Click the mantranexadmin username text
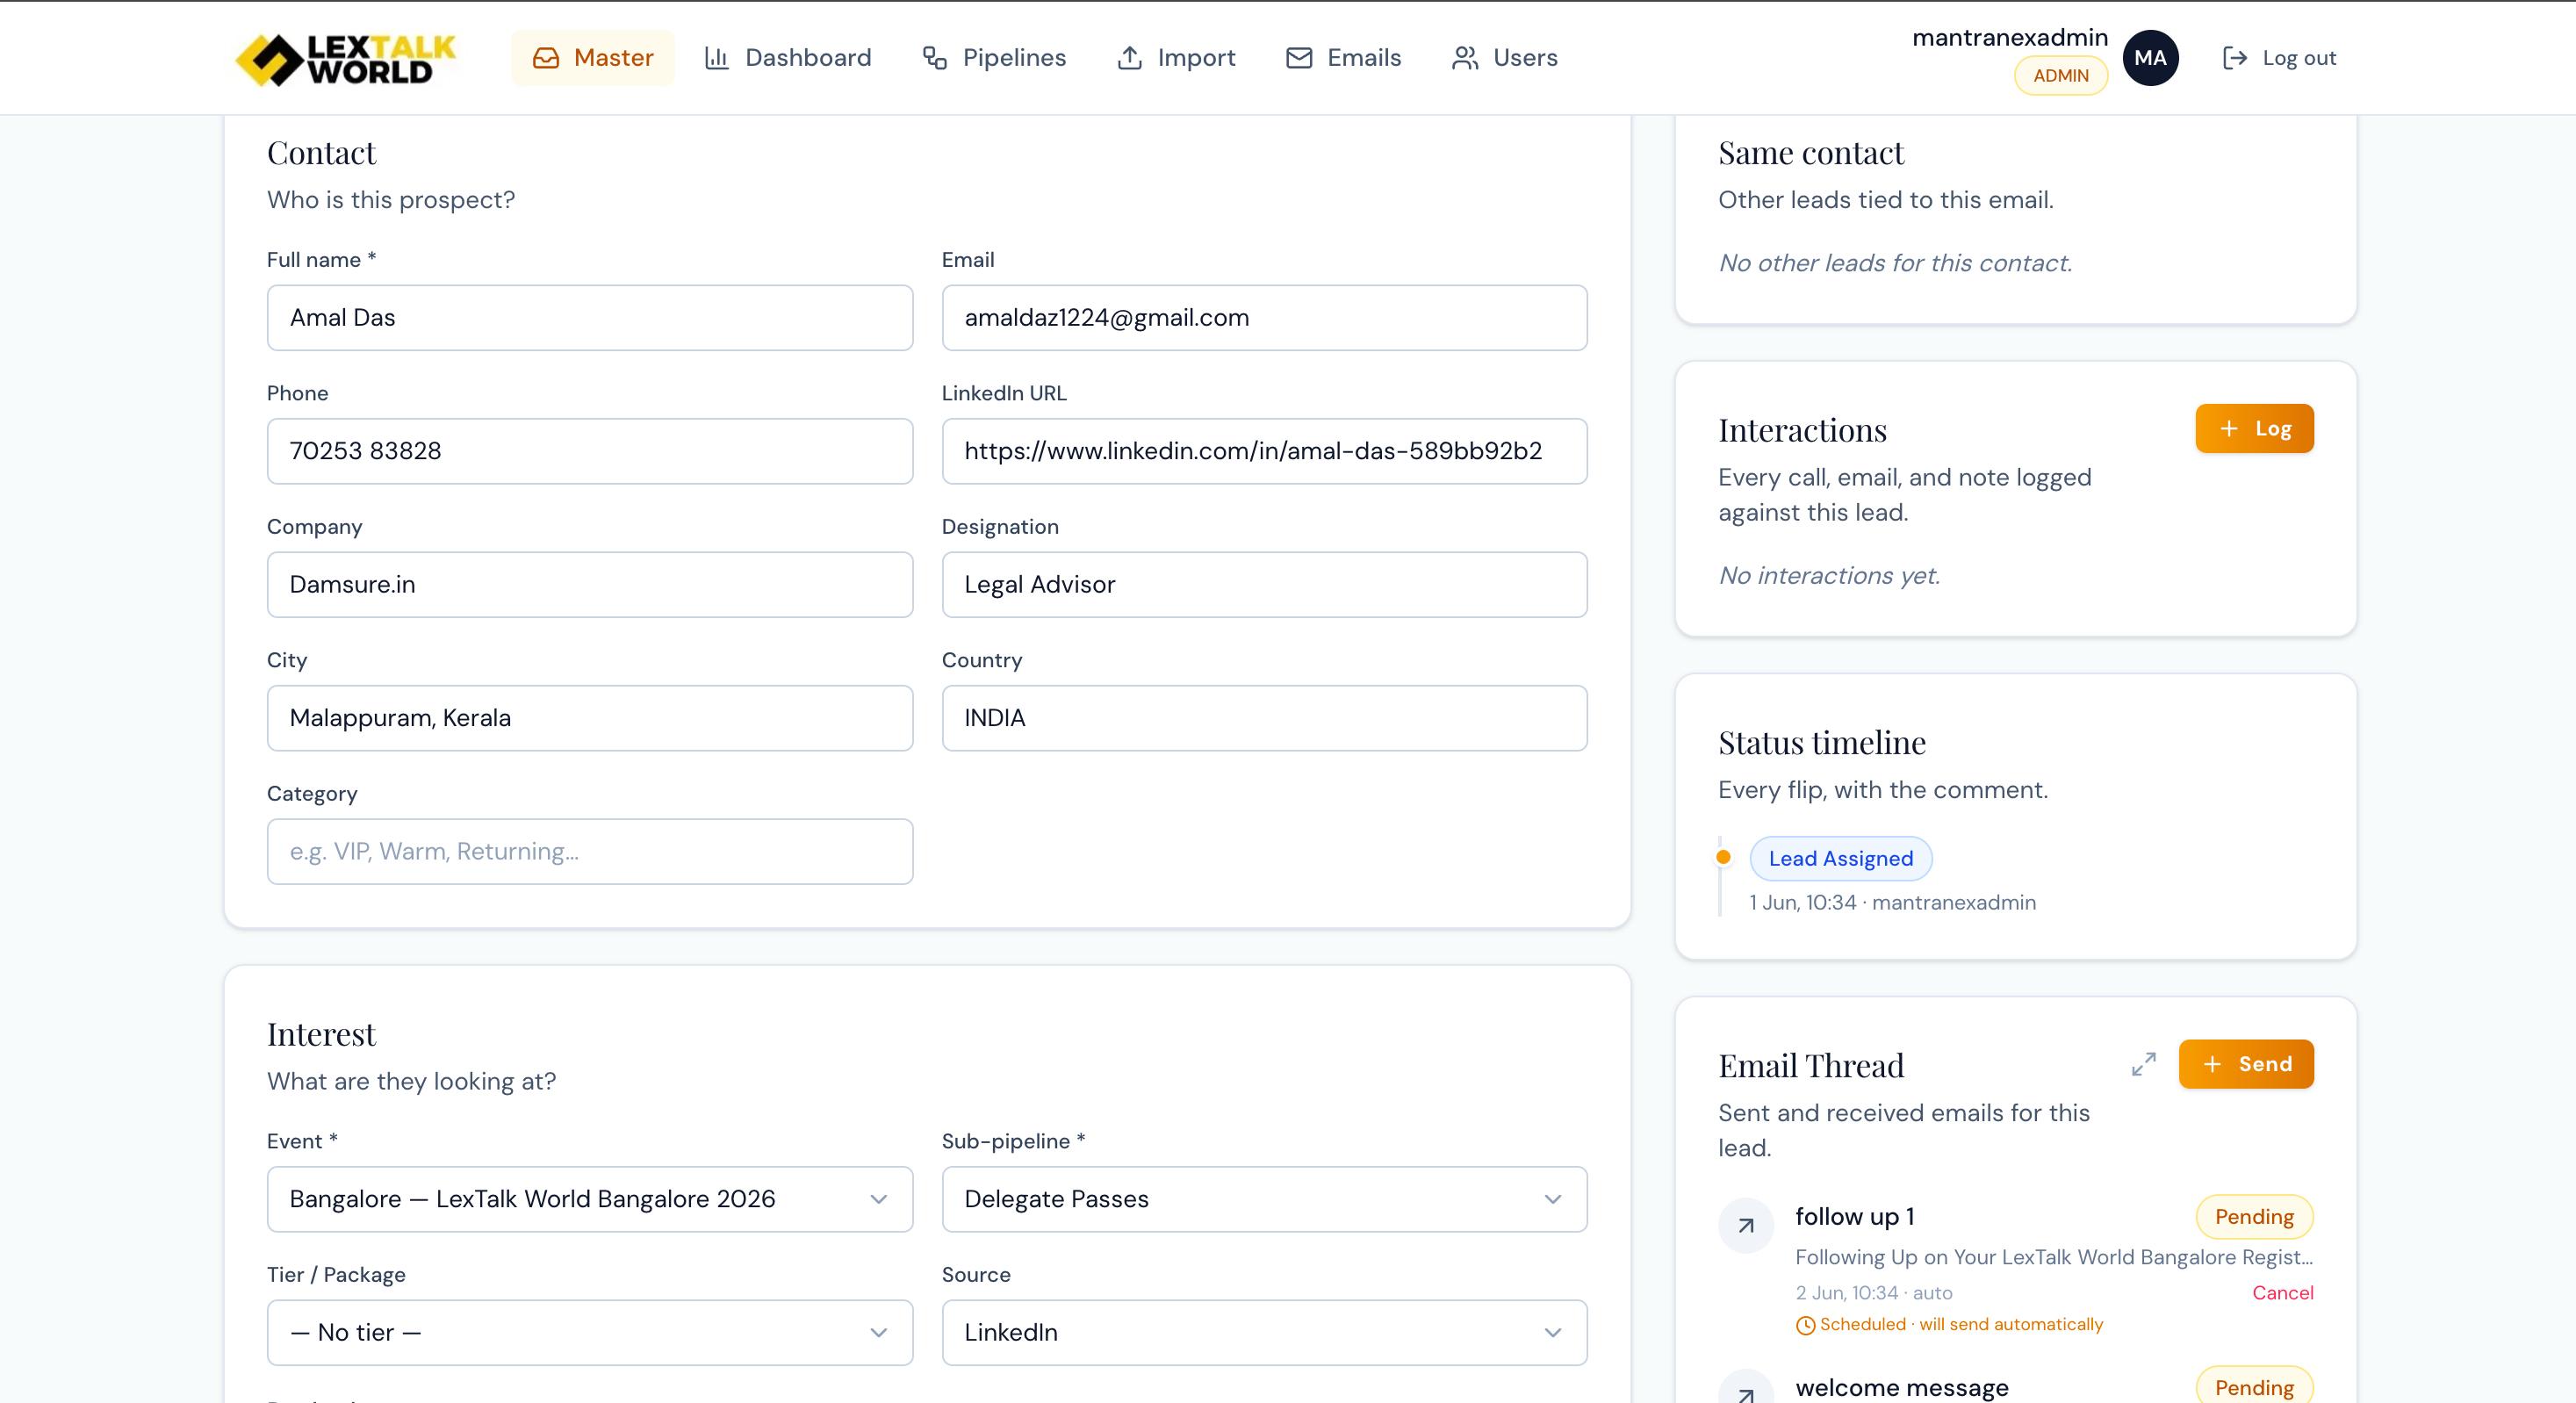The width and height of the screenshot is (2576, 1403). tap(2010, 37)
